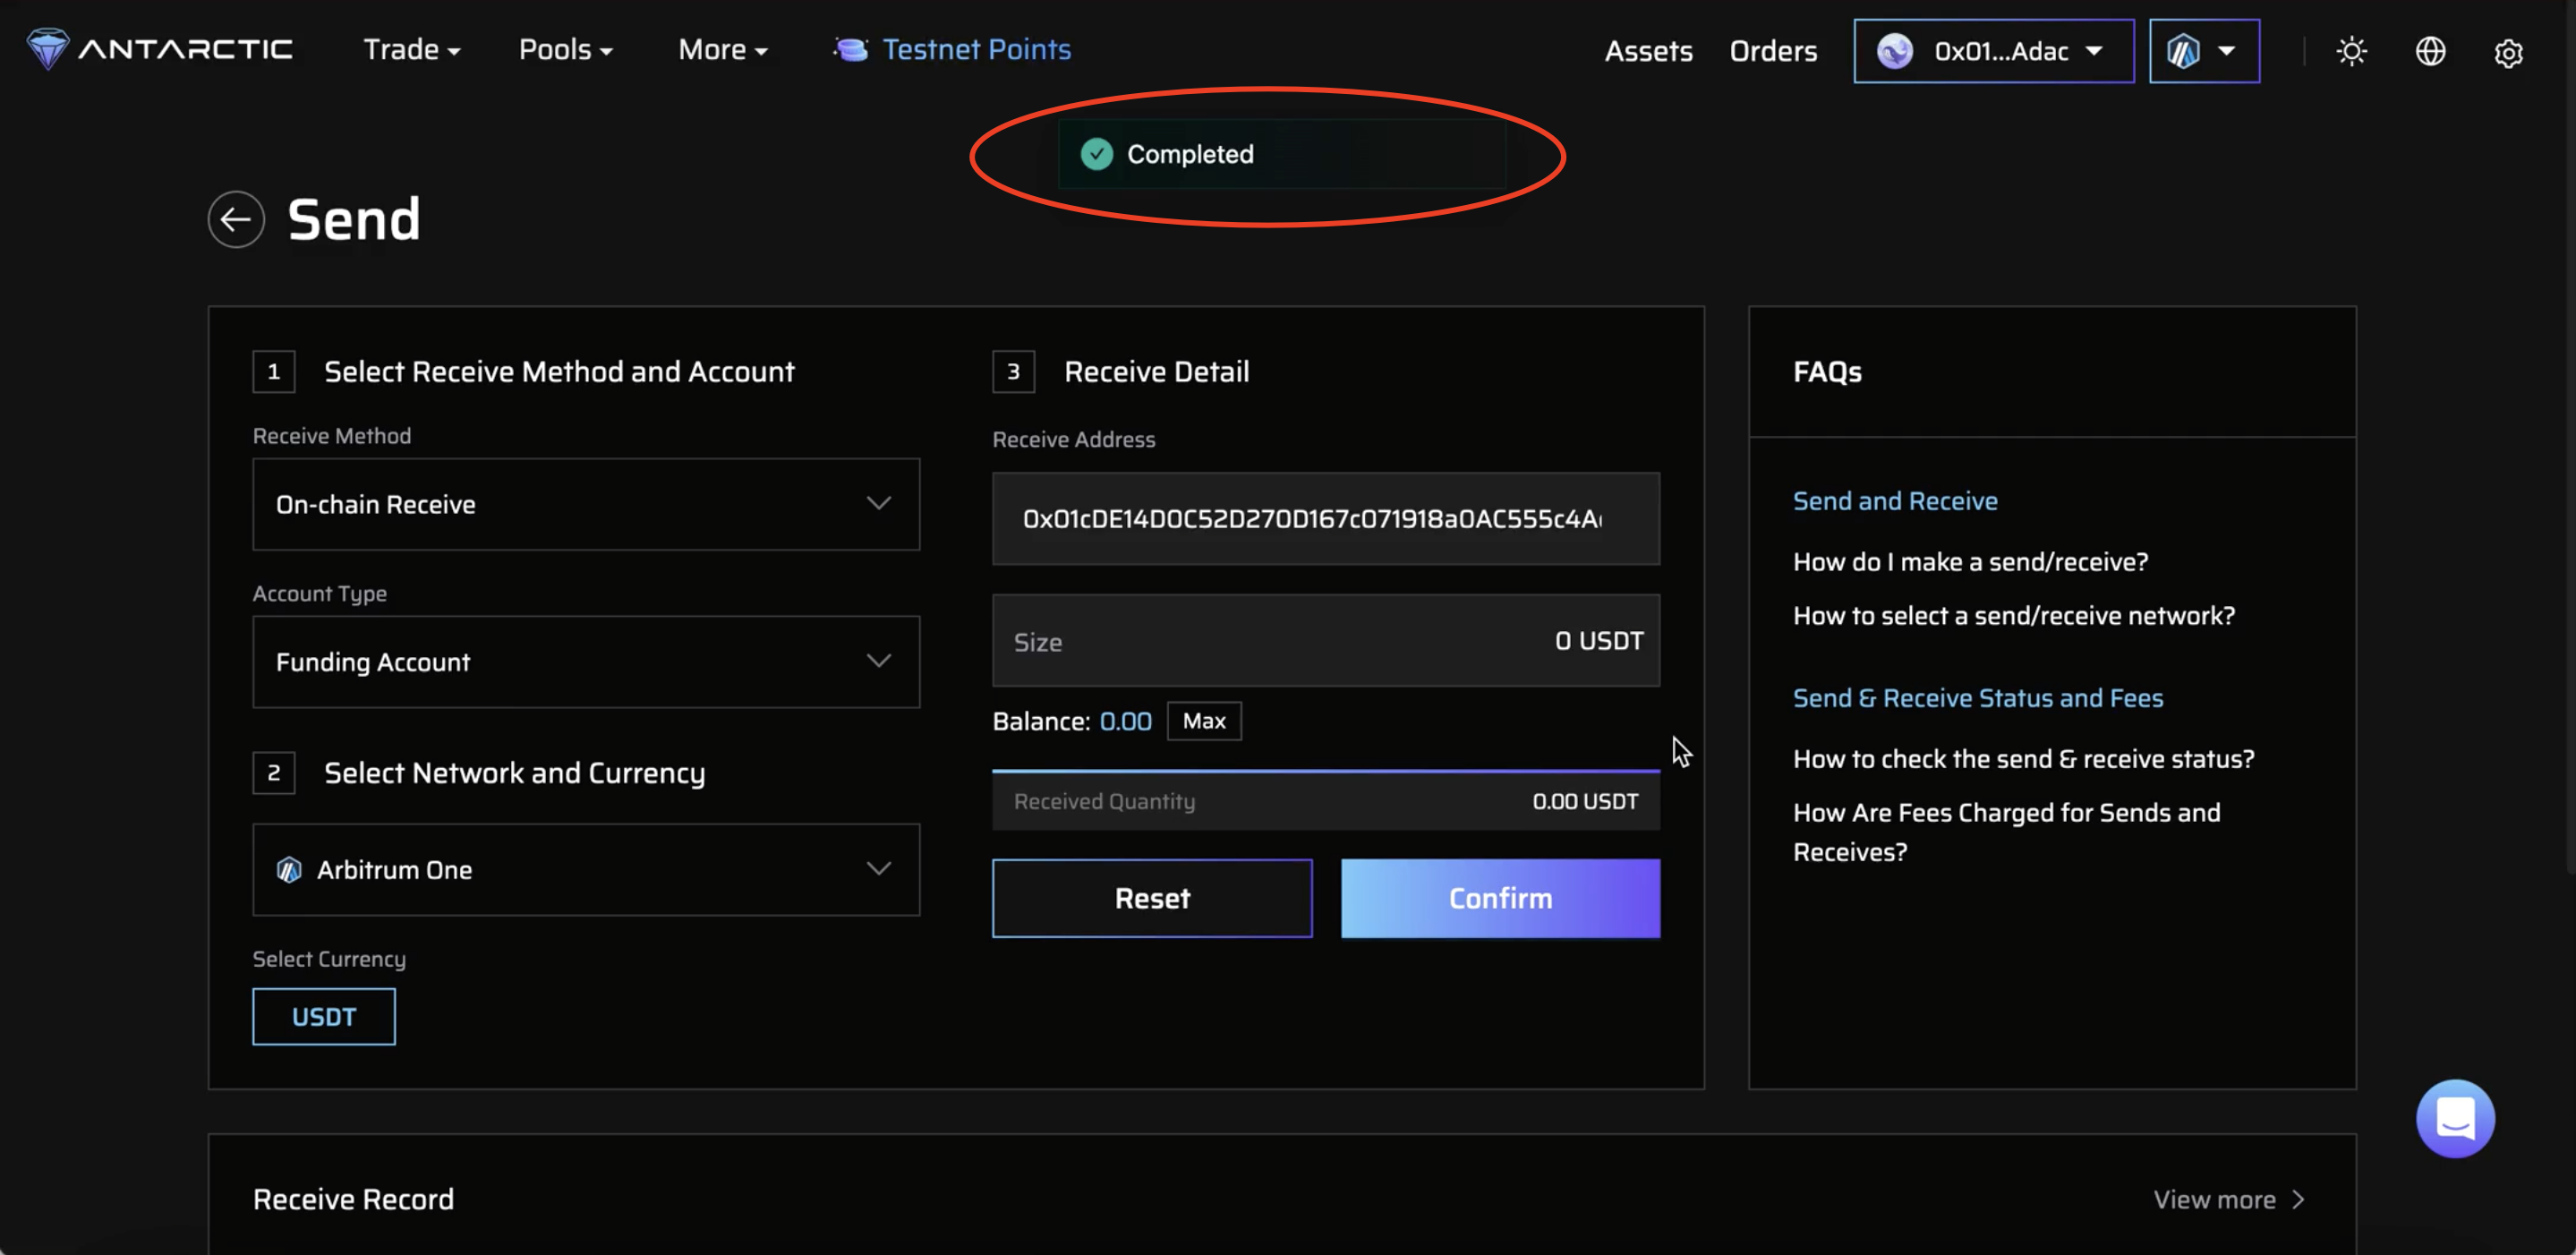Click the Receive Record heading
The height and width of the screenshot is (1255, 2576).
click(x=353, y=1199)
